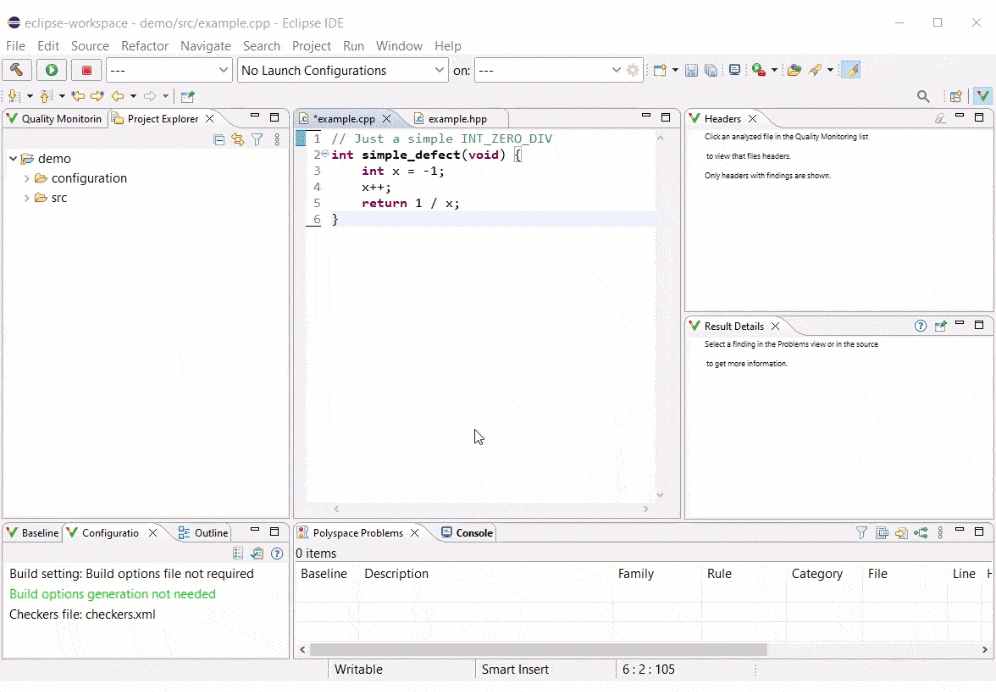Toggle Smart Insert mode in the status bar
The width and height of the screenshot is (996, 692).
coord(516,669)
